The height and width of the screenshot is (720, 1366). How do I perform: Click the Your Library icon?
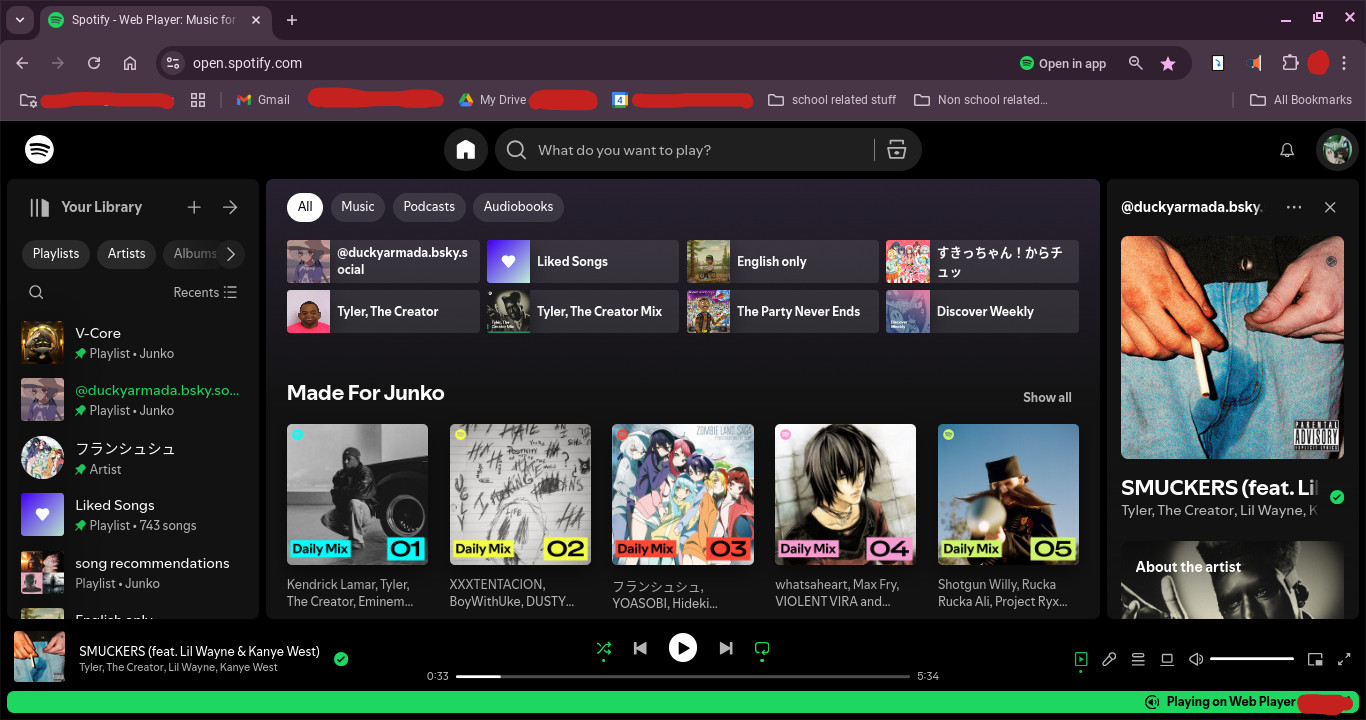coord(40,207)
